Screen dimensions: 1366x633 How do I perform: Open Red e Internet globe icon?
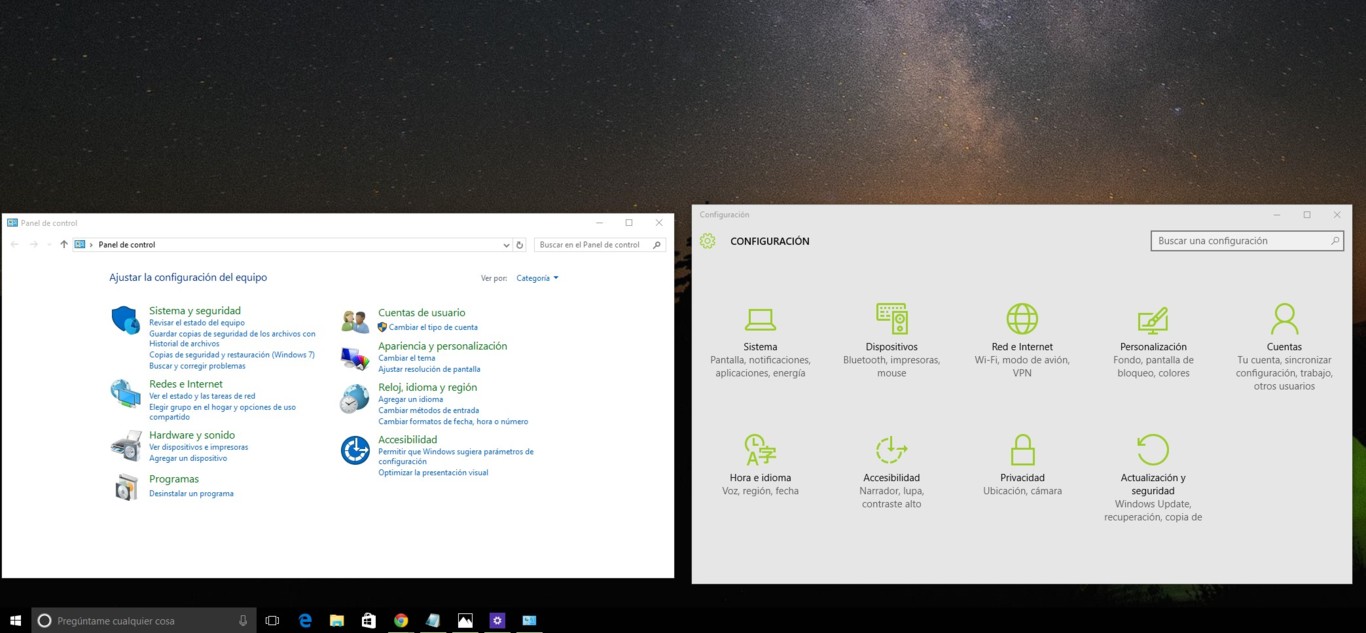tap(1022, 319)
